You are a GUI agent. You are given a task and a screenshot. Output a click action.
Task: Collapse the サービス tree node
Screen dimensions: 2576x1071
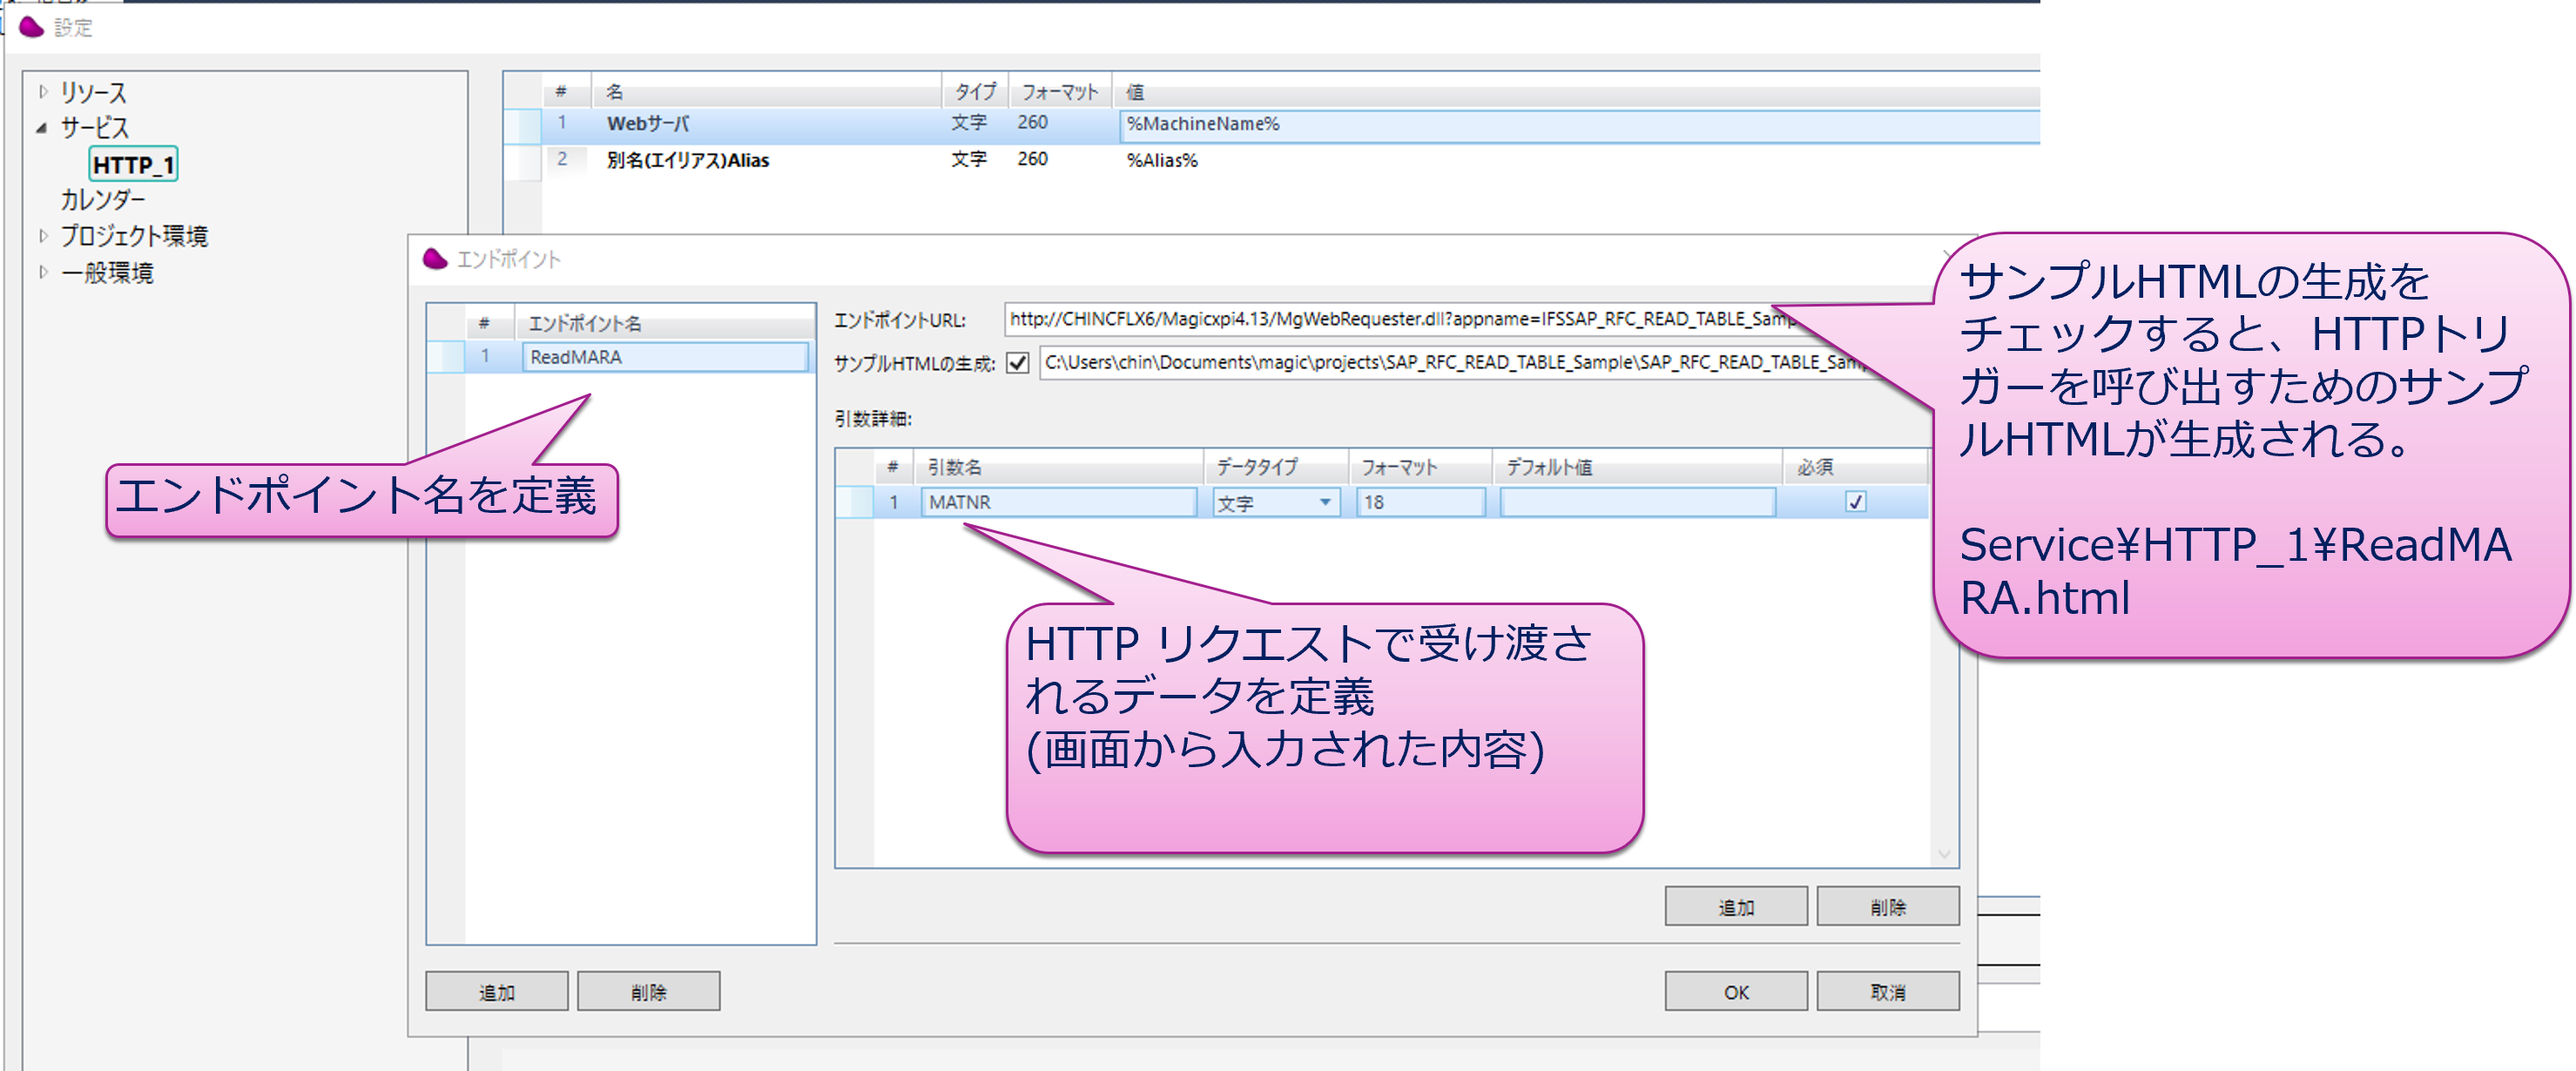(42, 128)
